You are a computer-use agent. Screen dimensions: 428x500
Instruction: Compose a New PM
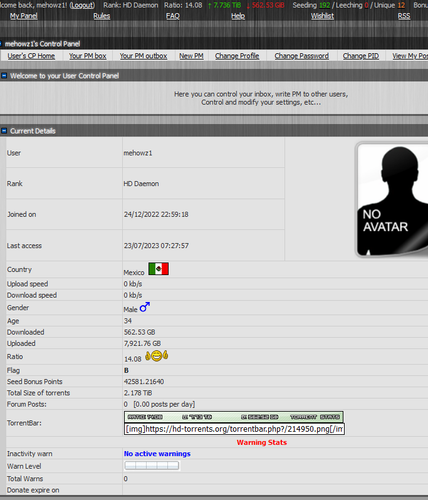pos(191,56)
